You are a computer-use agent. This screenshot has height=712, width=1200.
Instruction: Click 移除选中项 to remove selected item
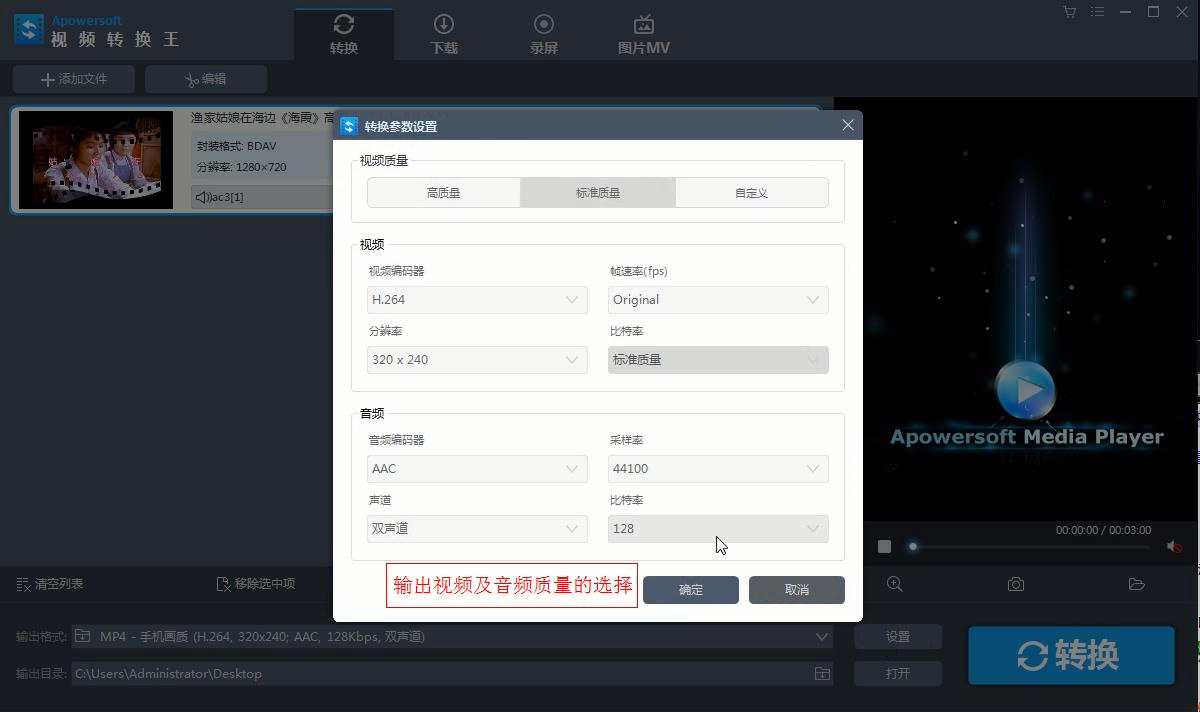point(256,584)
